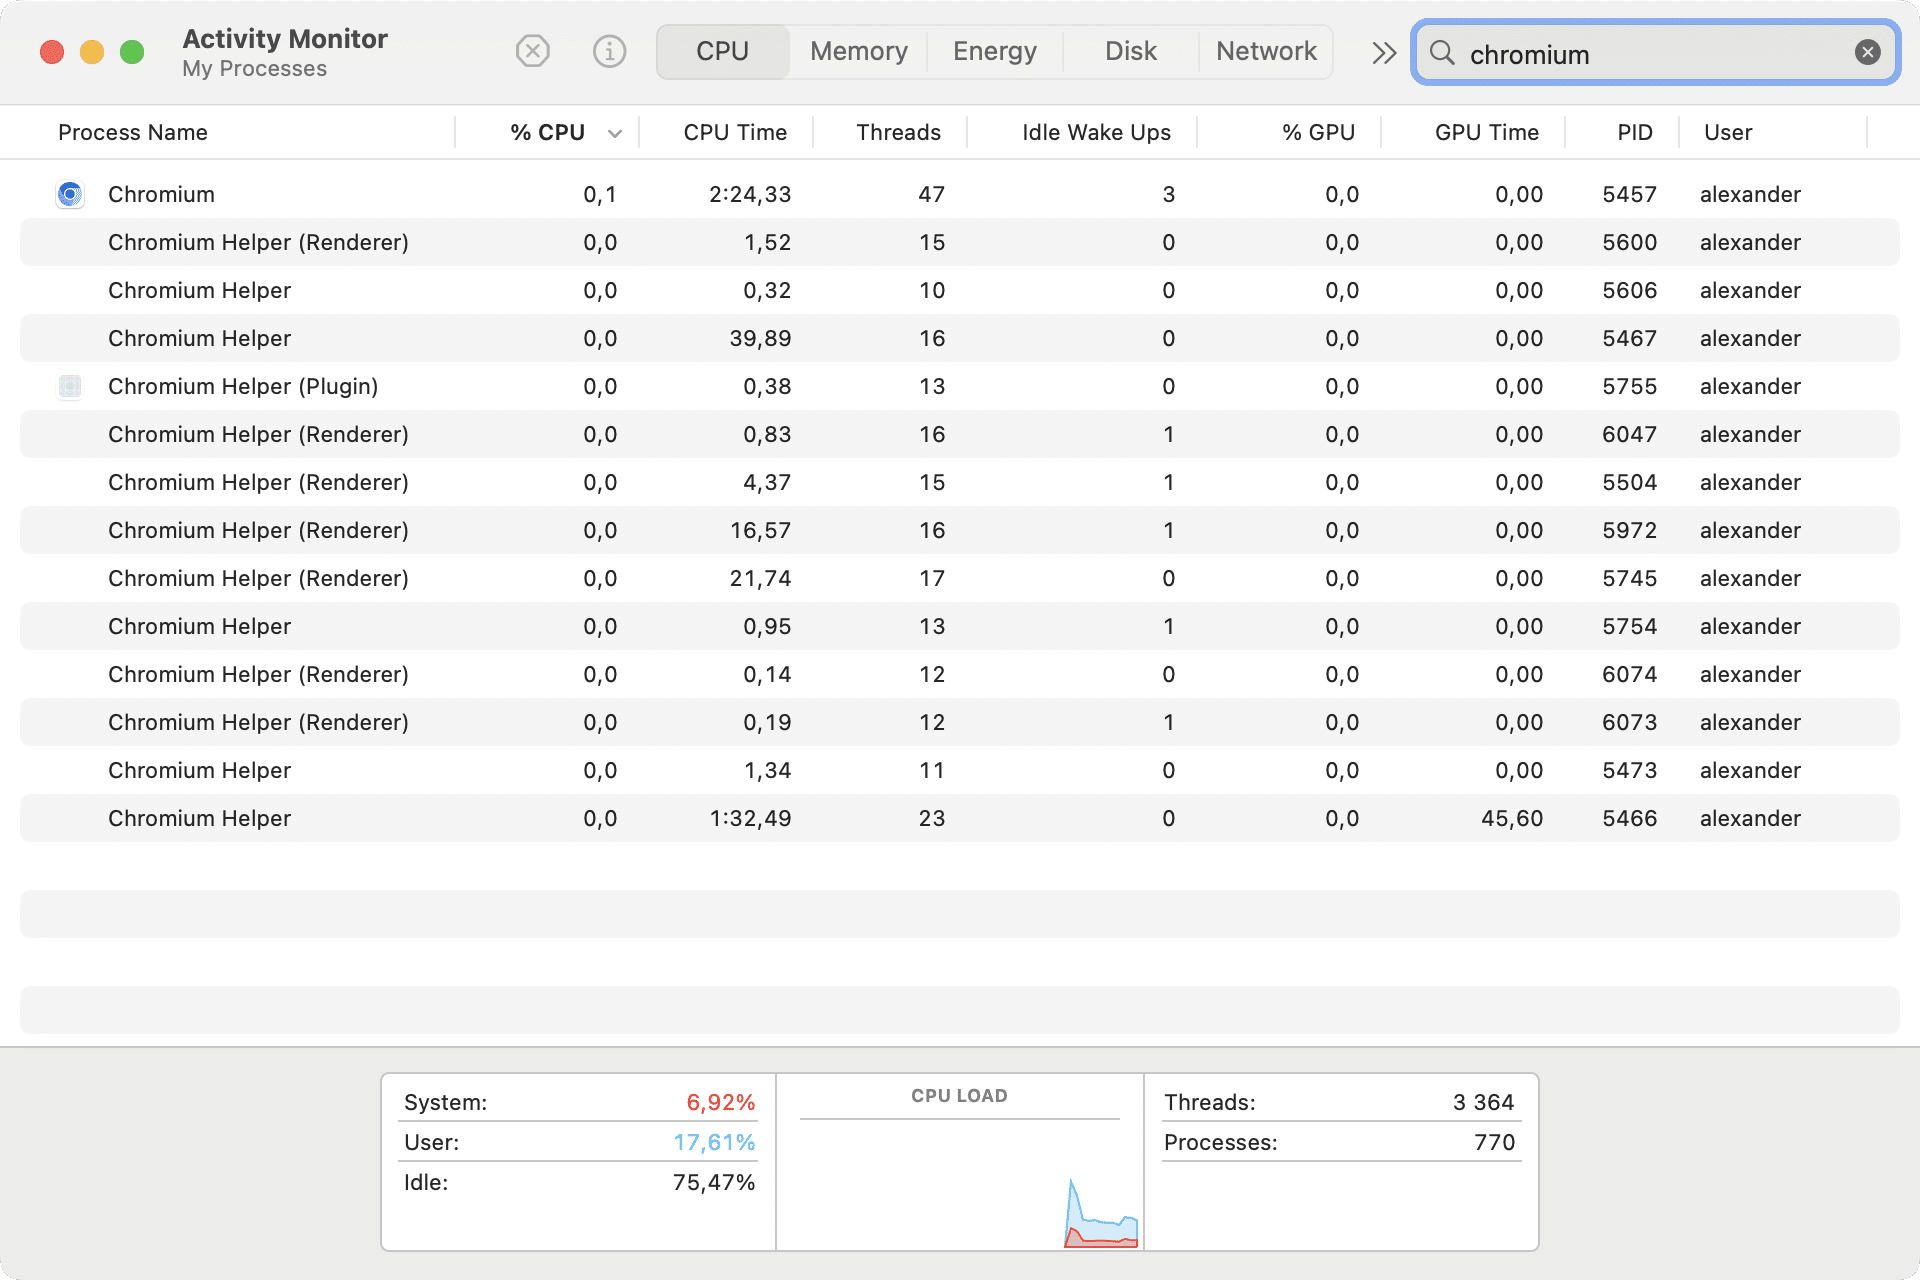Select the Chromium Helper (Plugin) process name
Image resolution: width=1920 pixels, height=1280 pixels.
pos(243,386)
